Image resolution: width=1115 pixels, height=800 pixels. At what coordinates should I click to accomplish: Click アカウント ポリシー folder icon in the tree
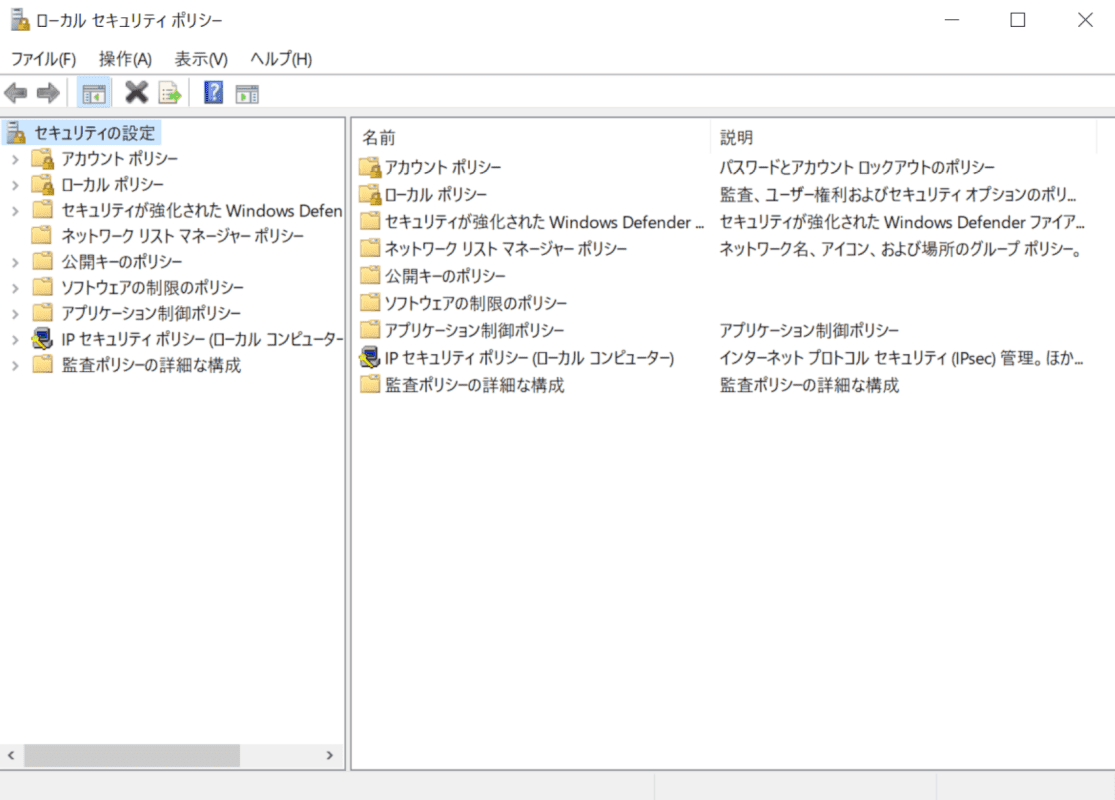[x=43, y=158]
